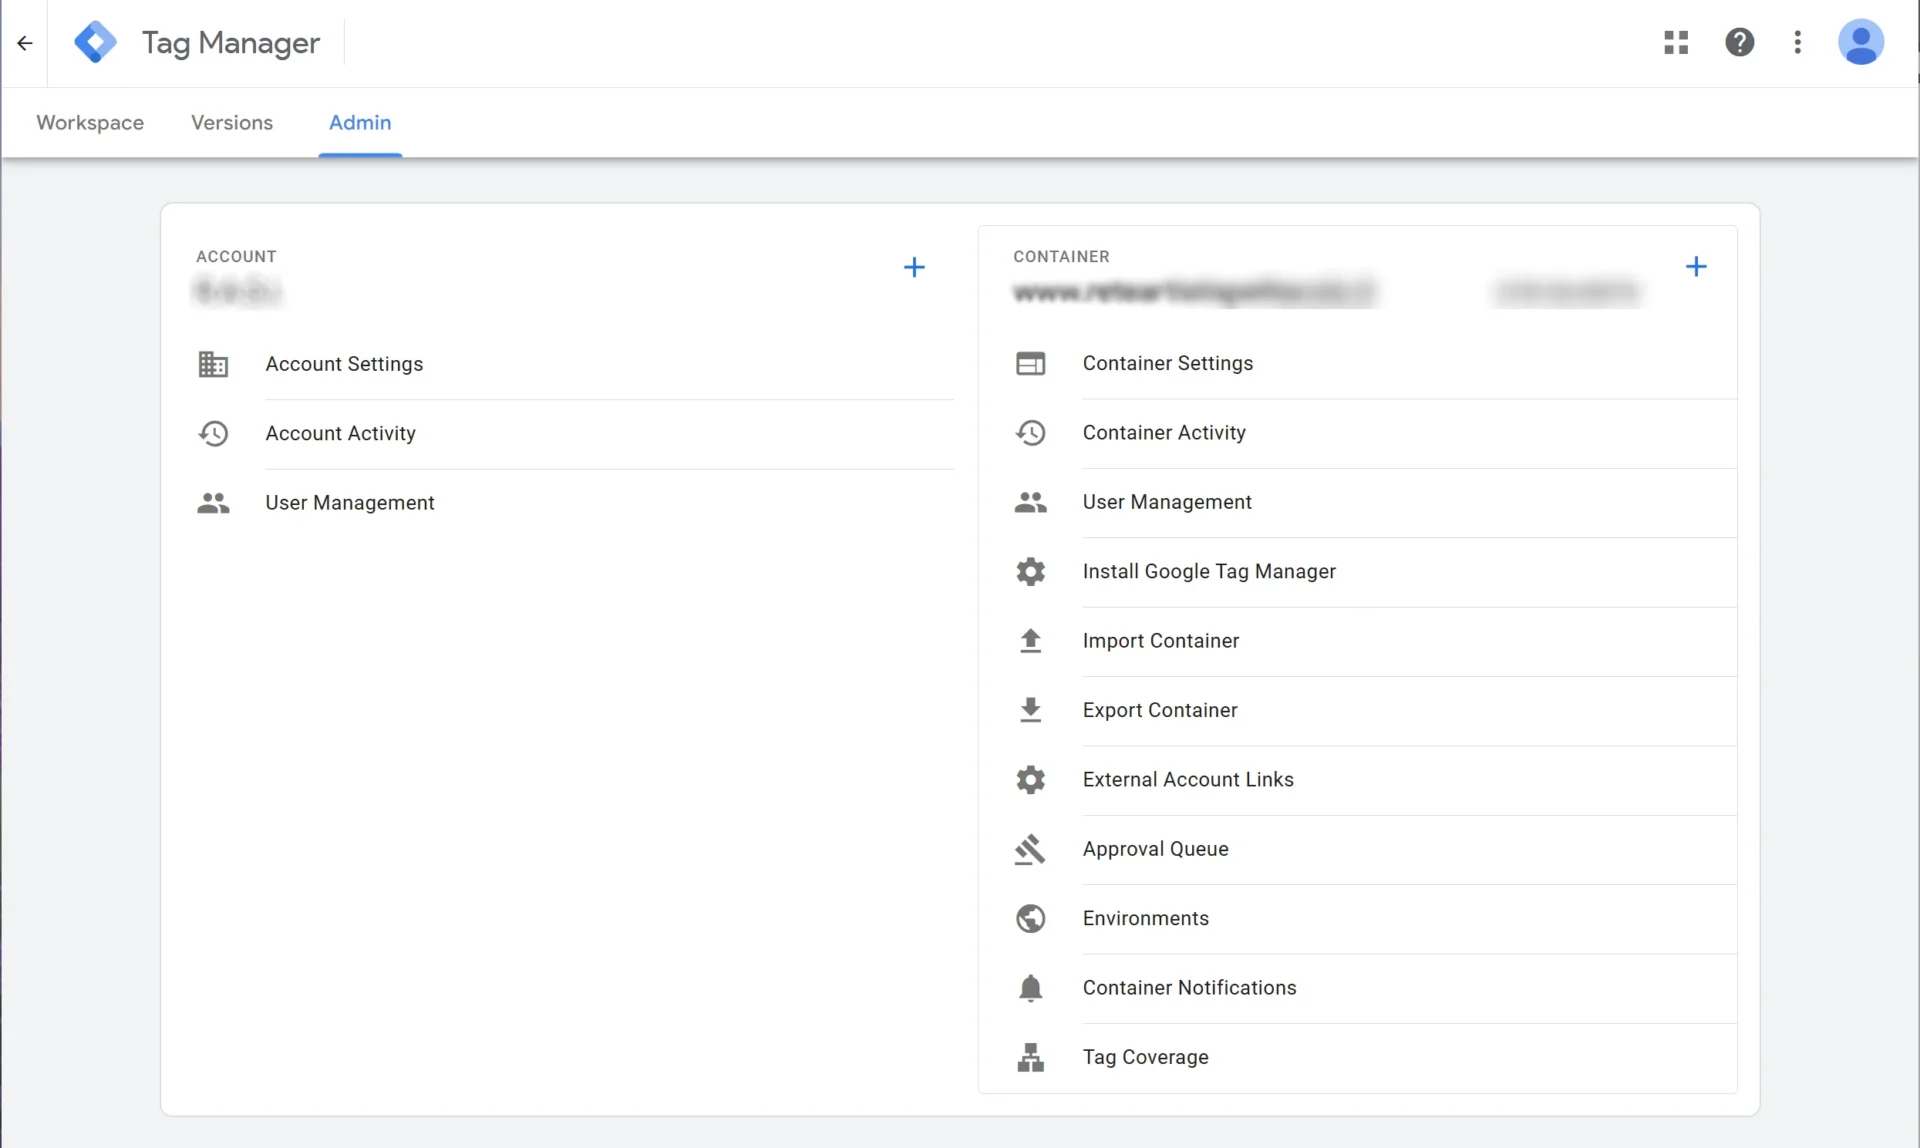Select the Install Google Tag Manager option
This screenshot has height=1148, width=1920.
pos(1209,571)
